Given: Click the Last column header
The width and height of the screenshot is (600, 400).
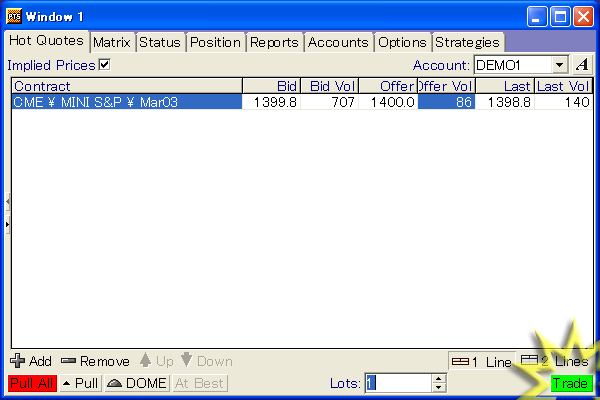Looking at the screenshot, I should point(505,86).
